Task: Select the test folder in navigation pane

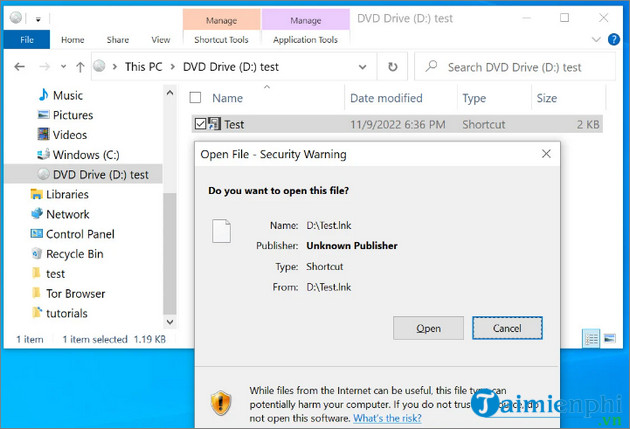Action: (55, 274)
